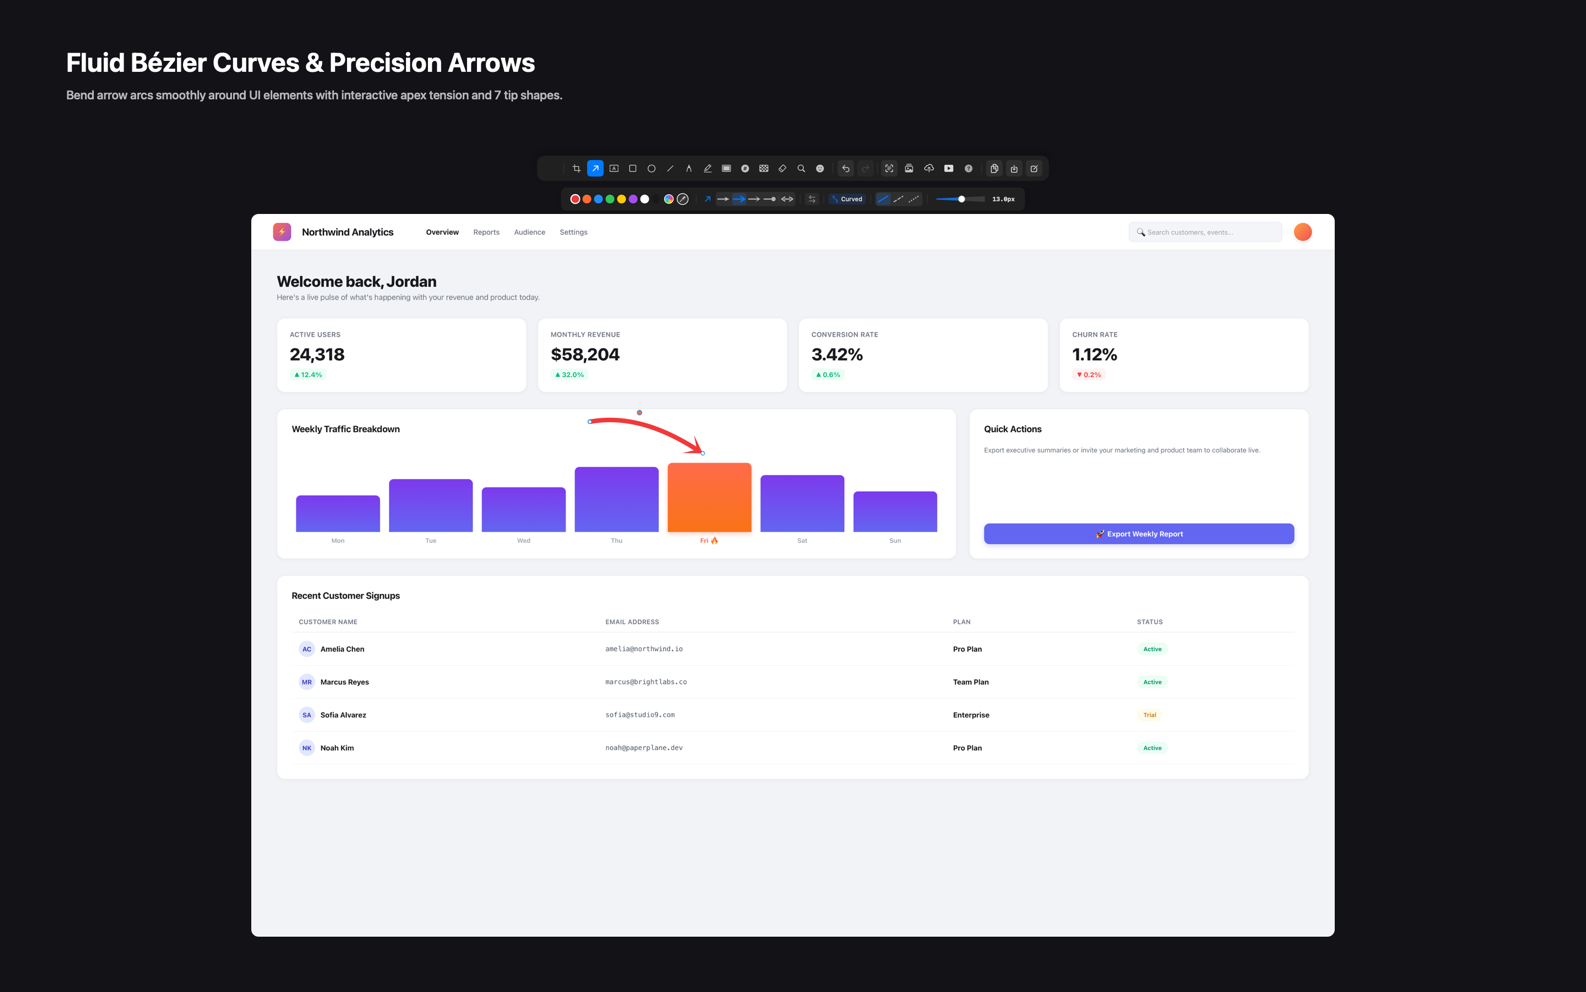Select the text box tool

614,168
